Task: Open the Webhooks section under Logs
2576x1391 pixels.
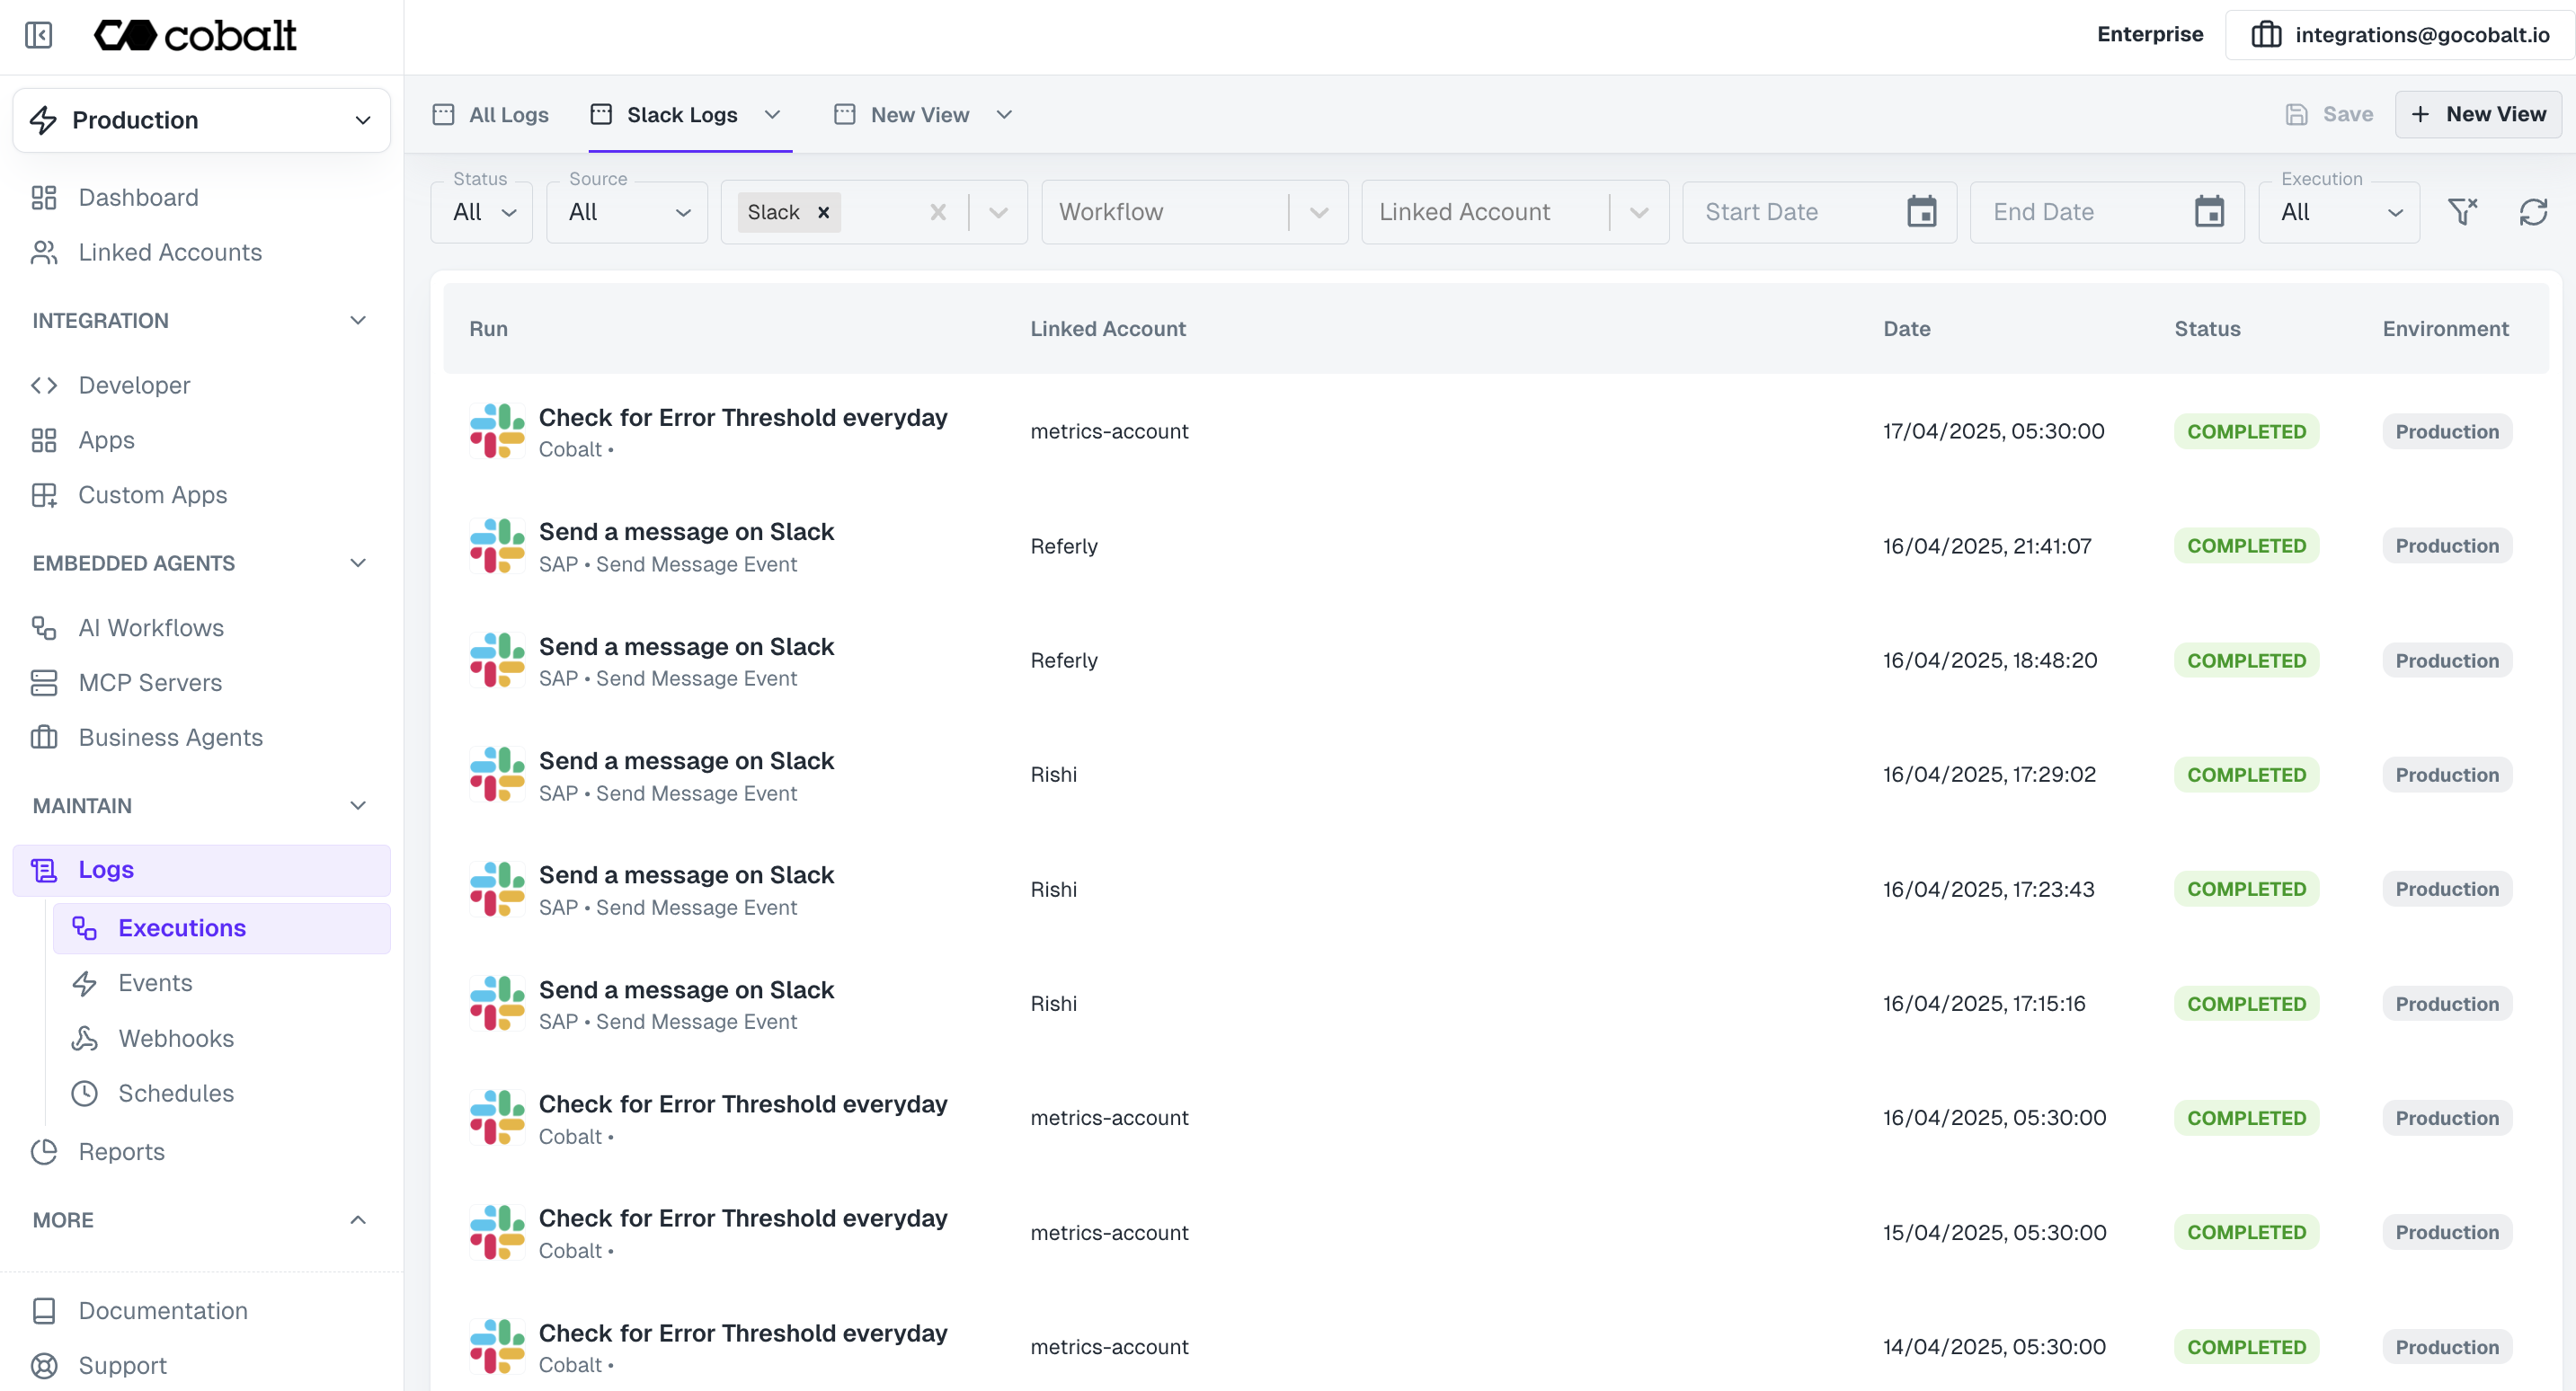Action: [177, 1038]
